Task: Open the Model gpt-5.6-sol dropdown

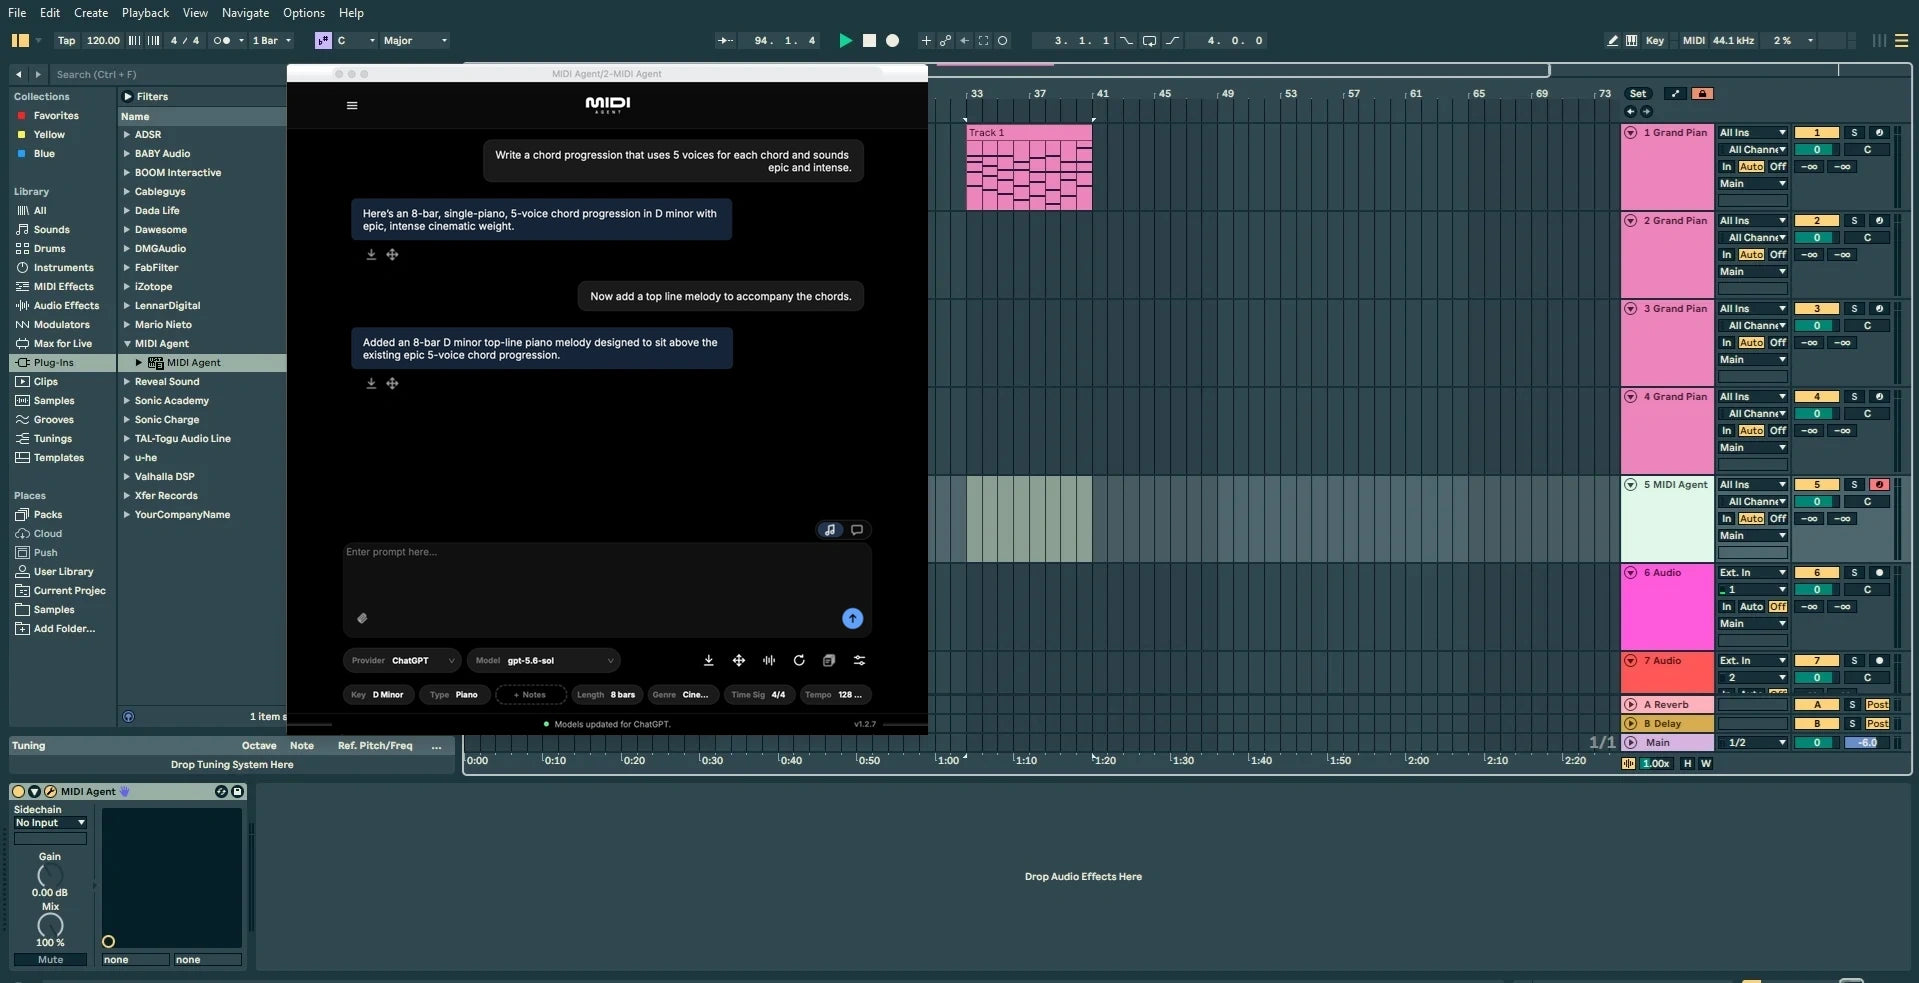Action: 544,661
